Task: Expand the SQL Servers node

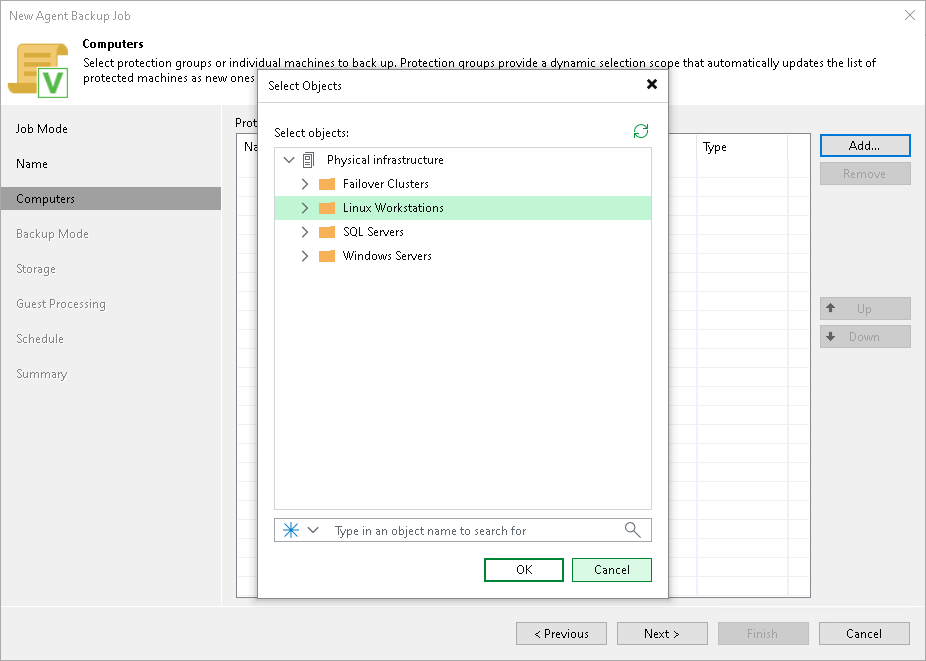Action: pyautogui.click(x=305, y=232)
